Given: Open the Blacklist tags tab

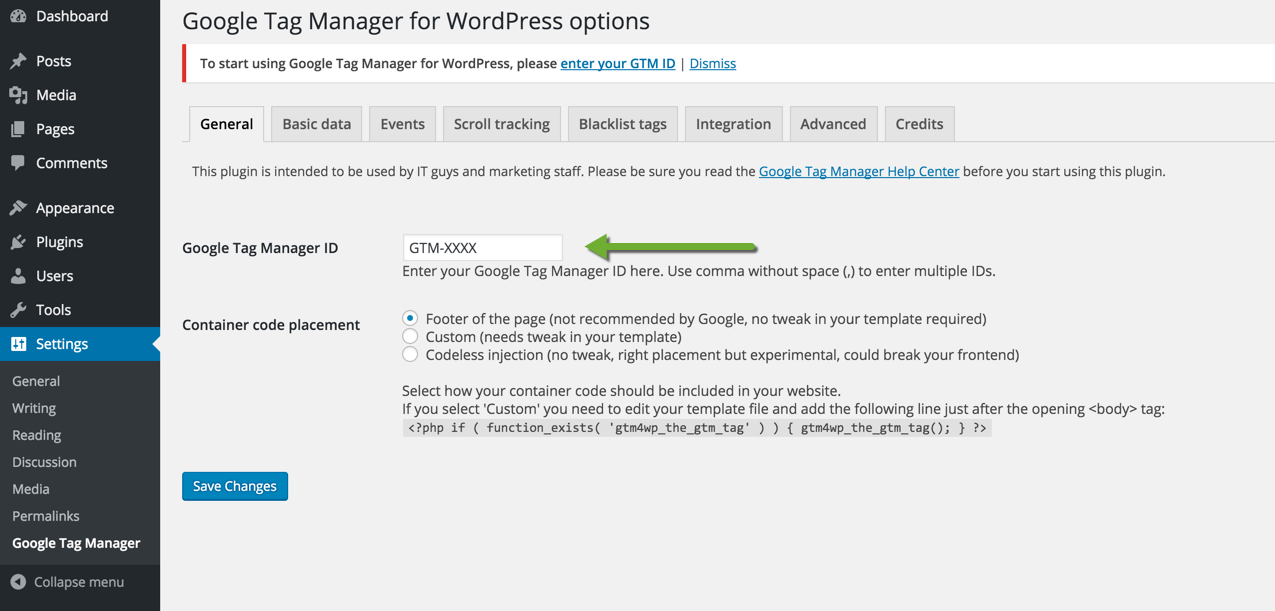Looking at the screenshot, I should click(x=622, y=124).
